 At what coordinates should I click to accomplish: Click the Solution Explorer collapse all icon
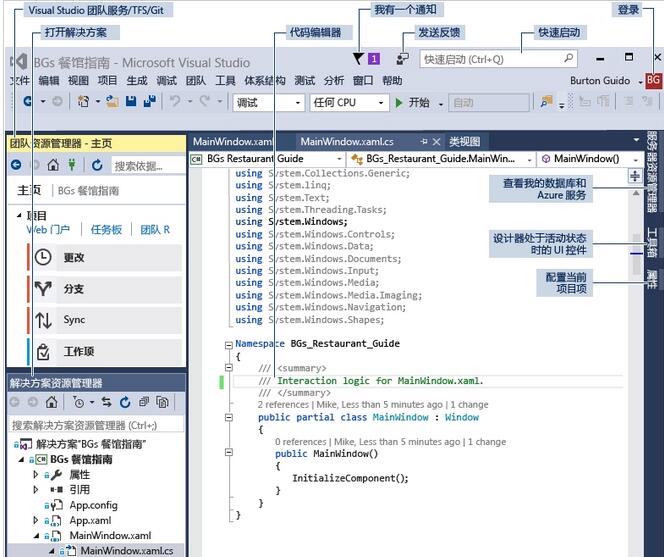pyautogui.click(x=144, y=402)
